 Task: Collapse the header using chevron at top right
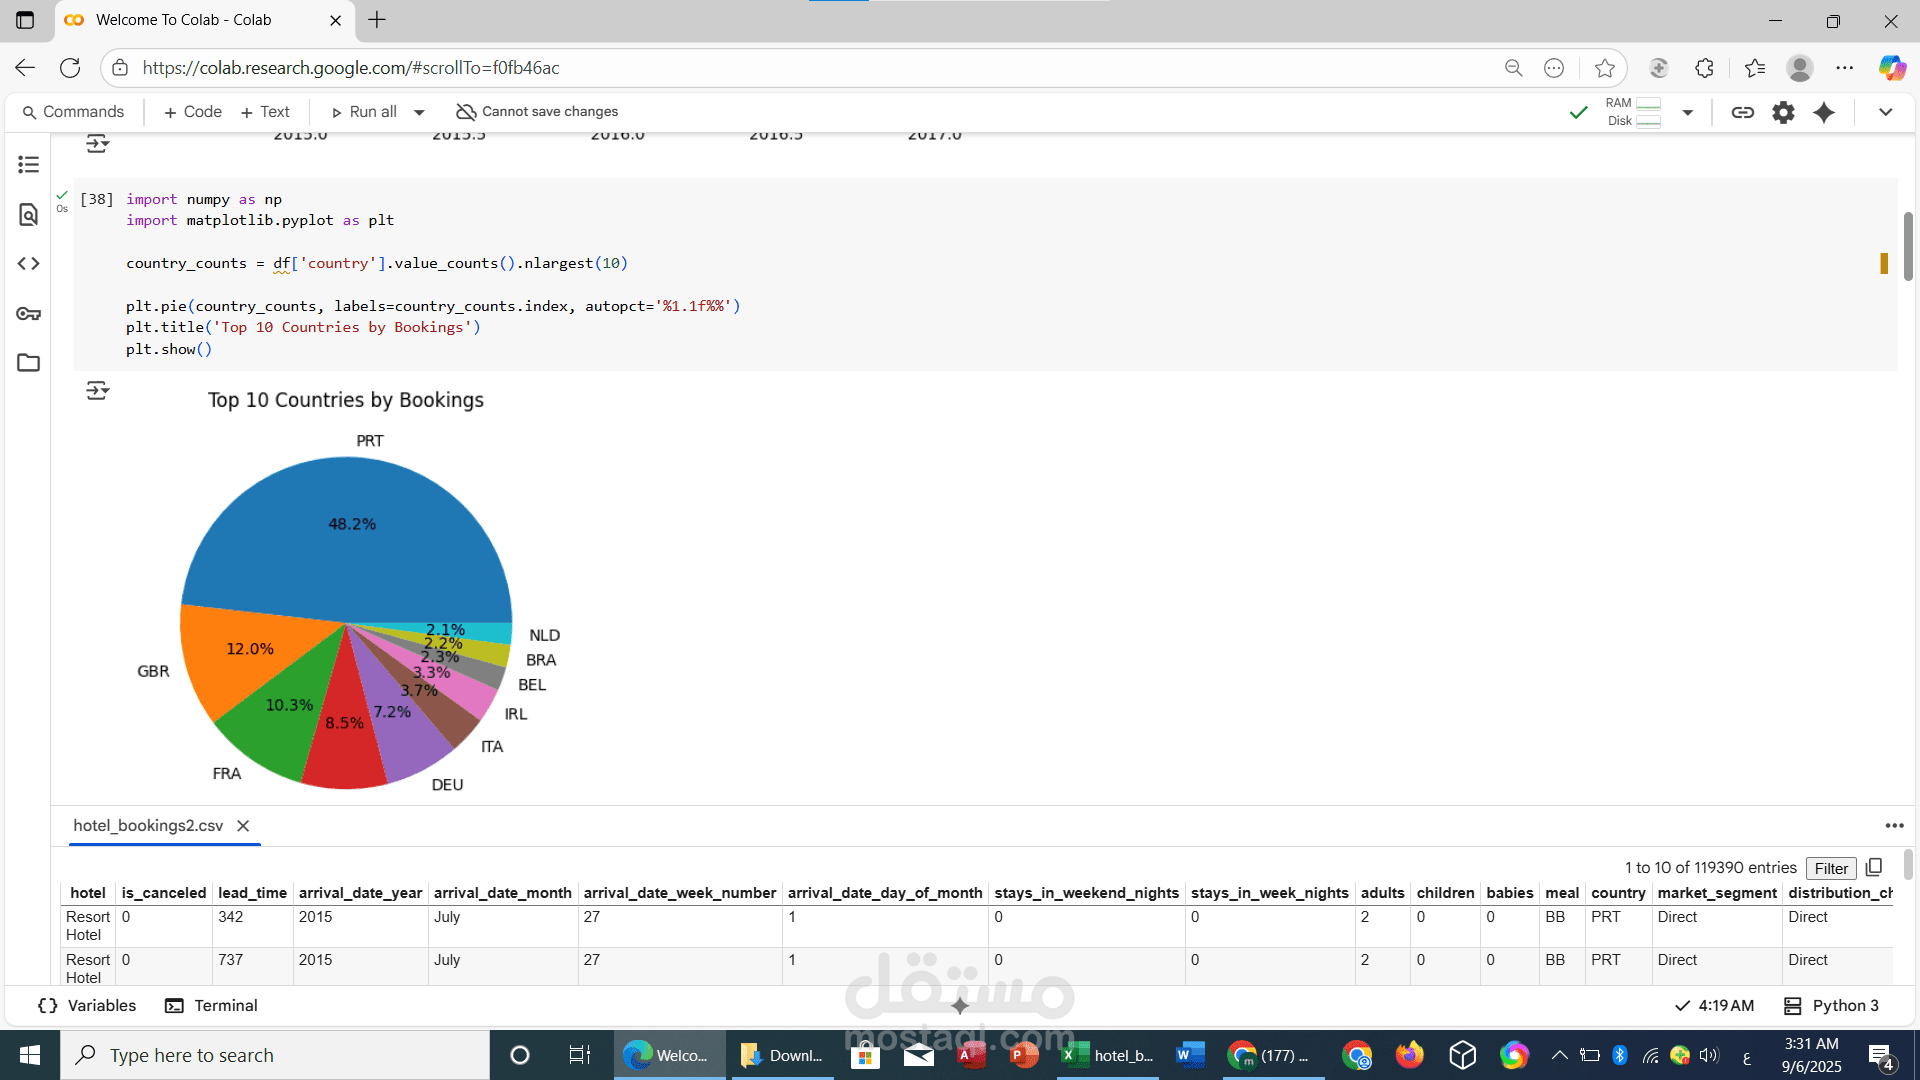(x=1885, y=112)
